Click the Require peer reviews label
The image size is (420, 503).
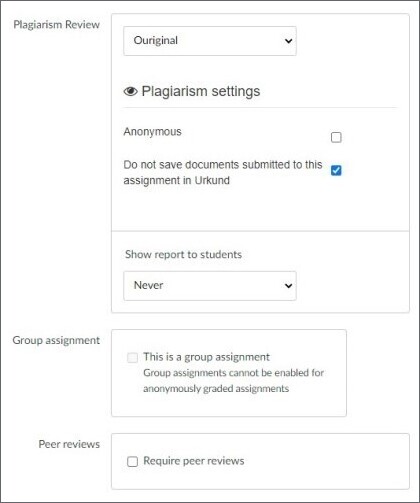click(x=194, y=461)
